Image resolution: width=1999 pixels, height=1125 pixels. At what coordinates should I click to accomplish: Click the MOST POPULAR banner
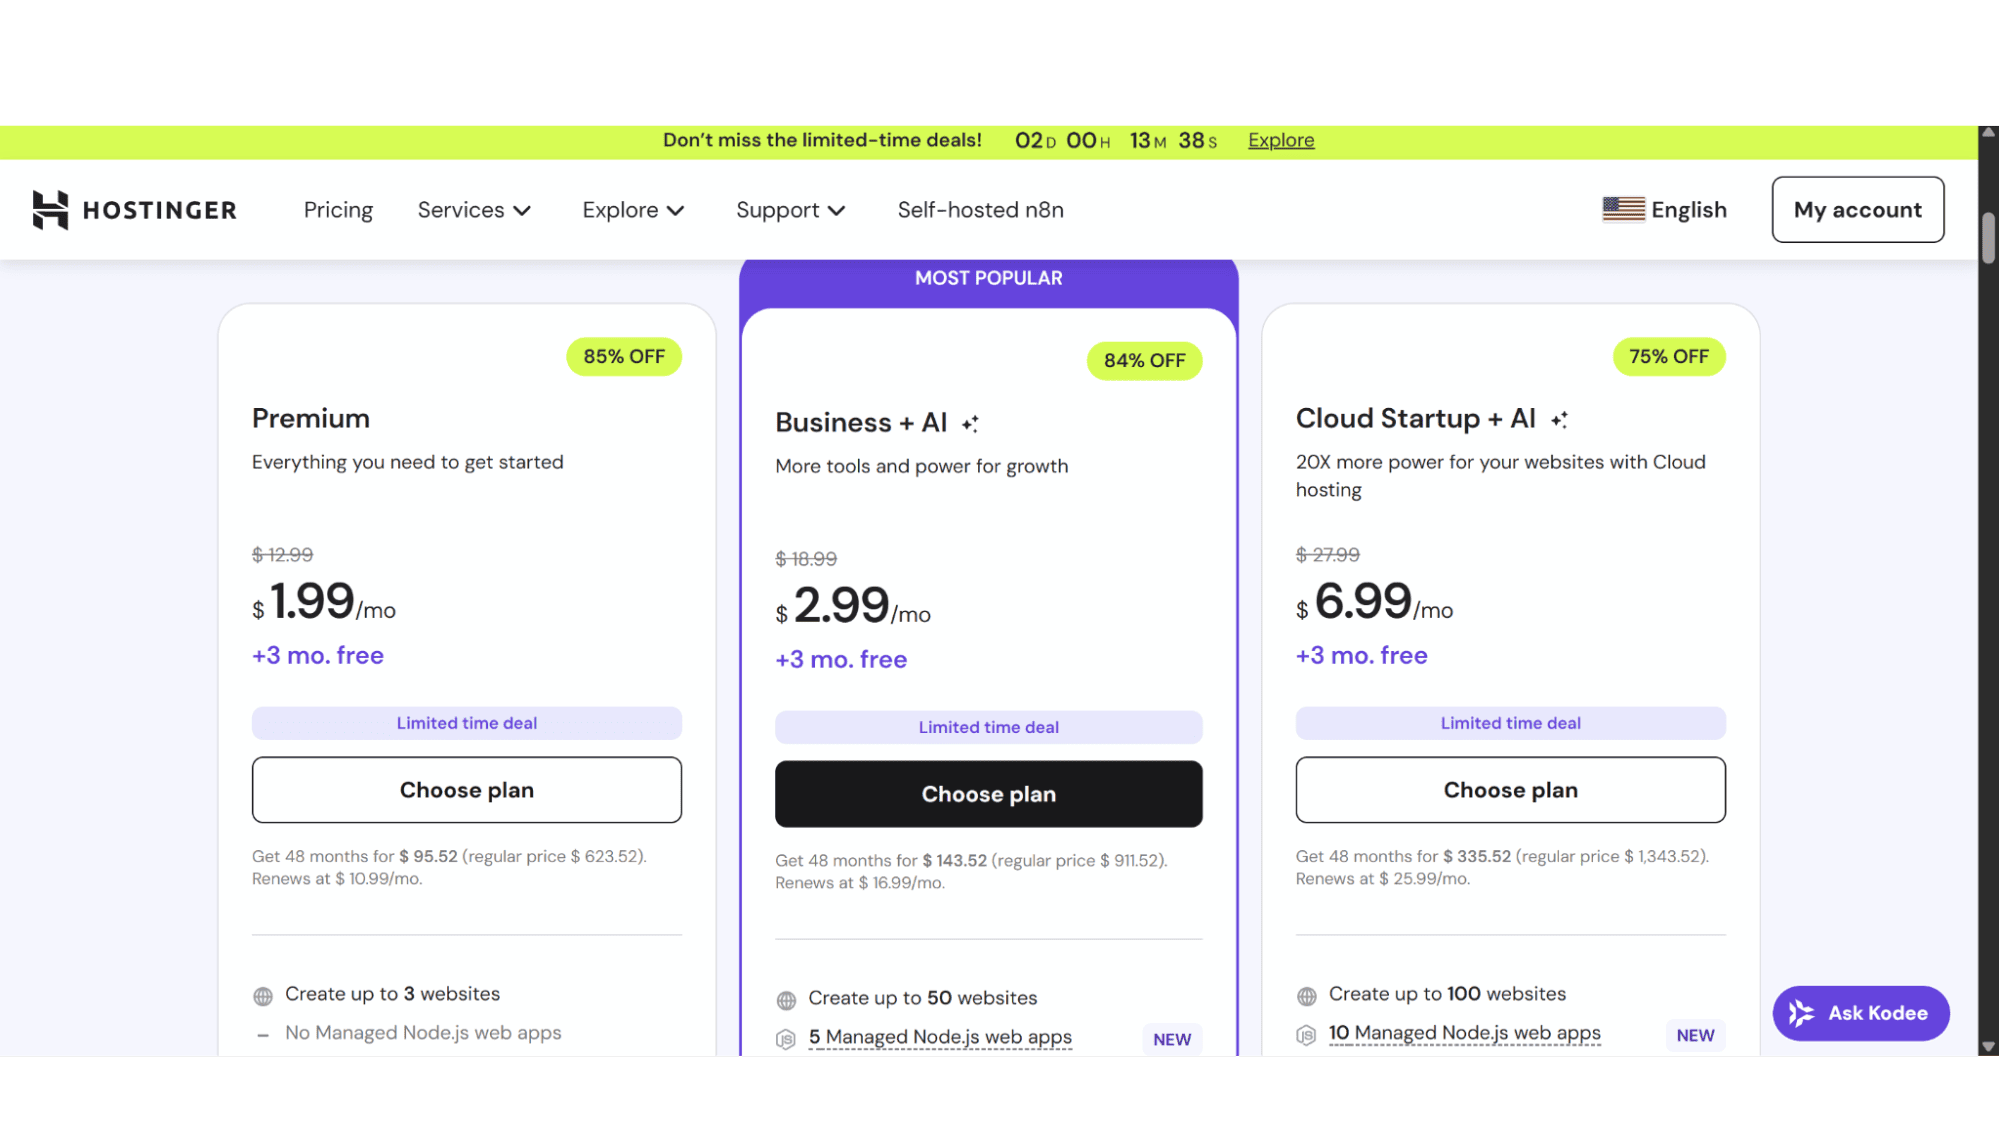tap(989, 279)
